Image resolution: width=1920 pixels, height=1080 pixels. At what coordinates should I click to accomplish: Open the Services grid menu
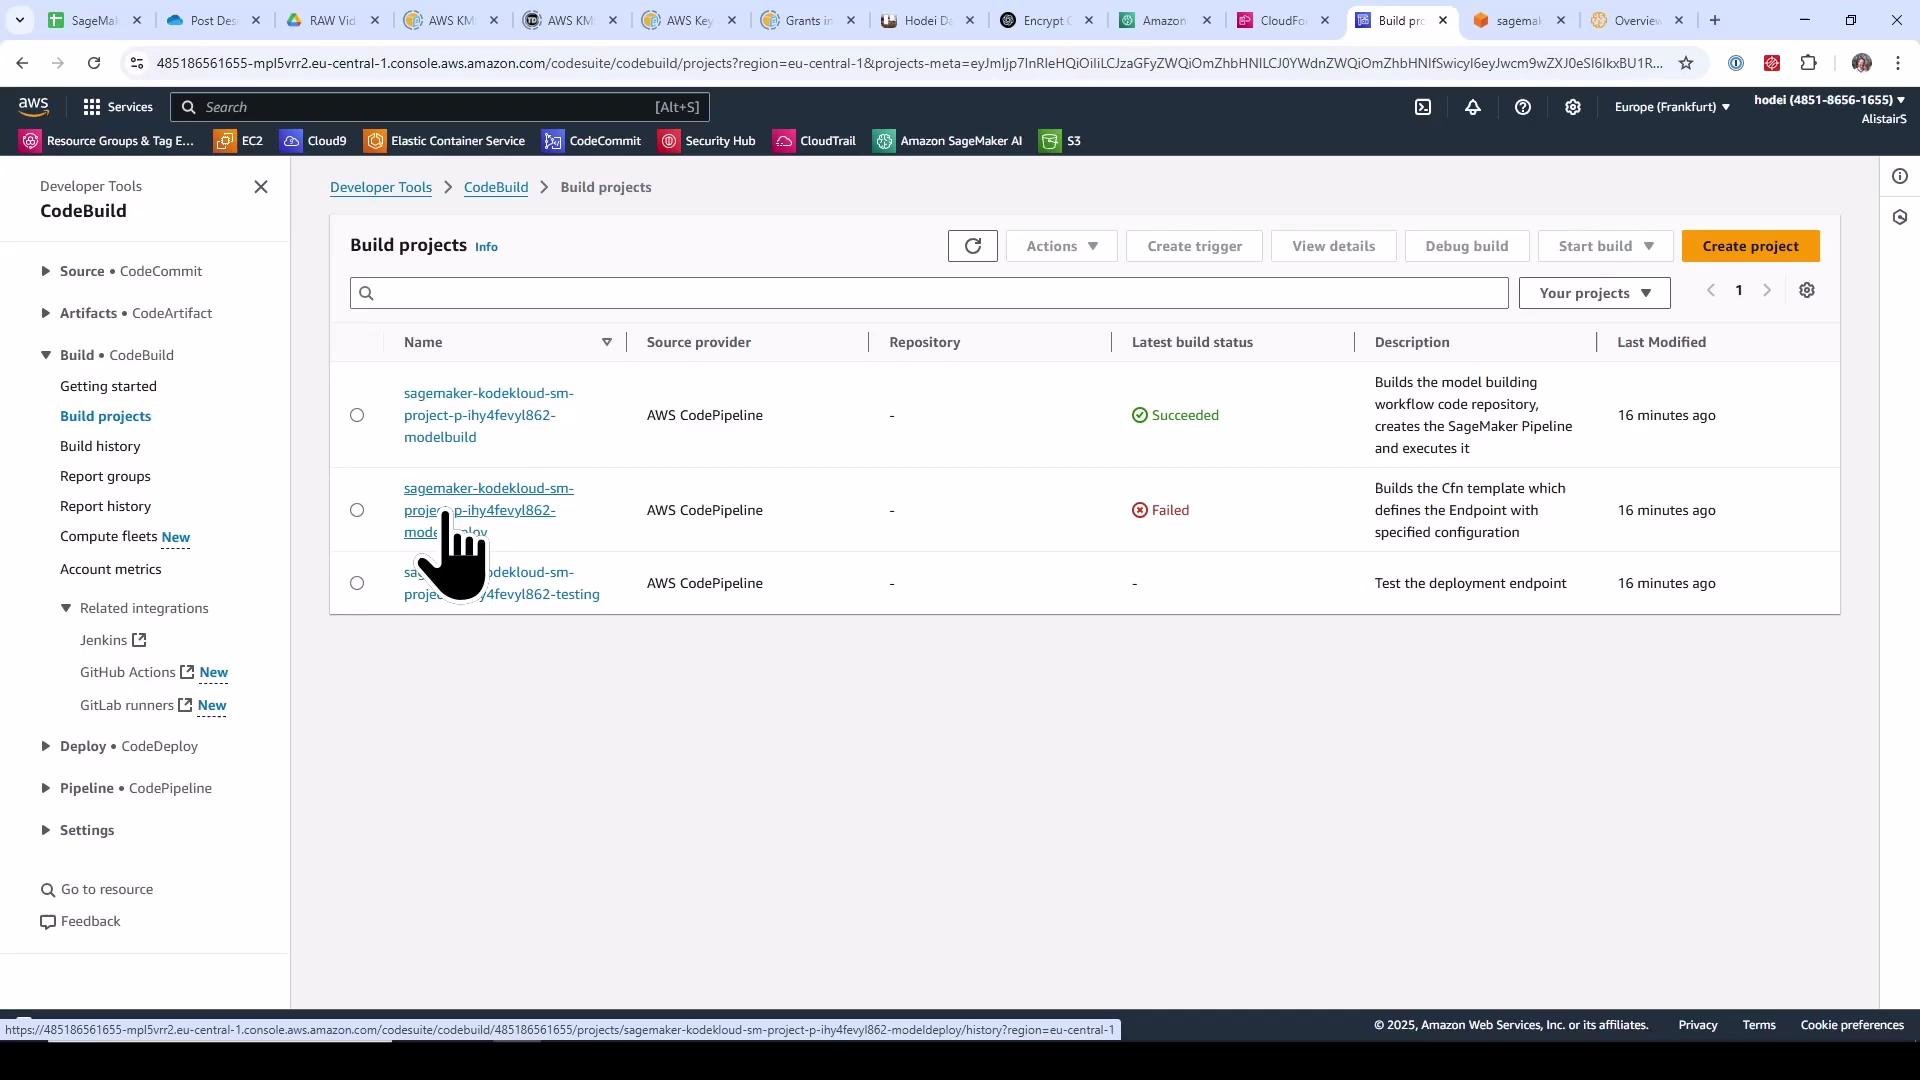pyautogui.click(x=118, y=107)
